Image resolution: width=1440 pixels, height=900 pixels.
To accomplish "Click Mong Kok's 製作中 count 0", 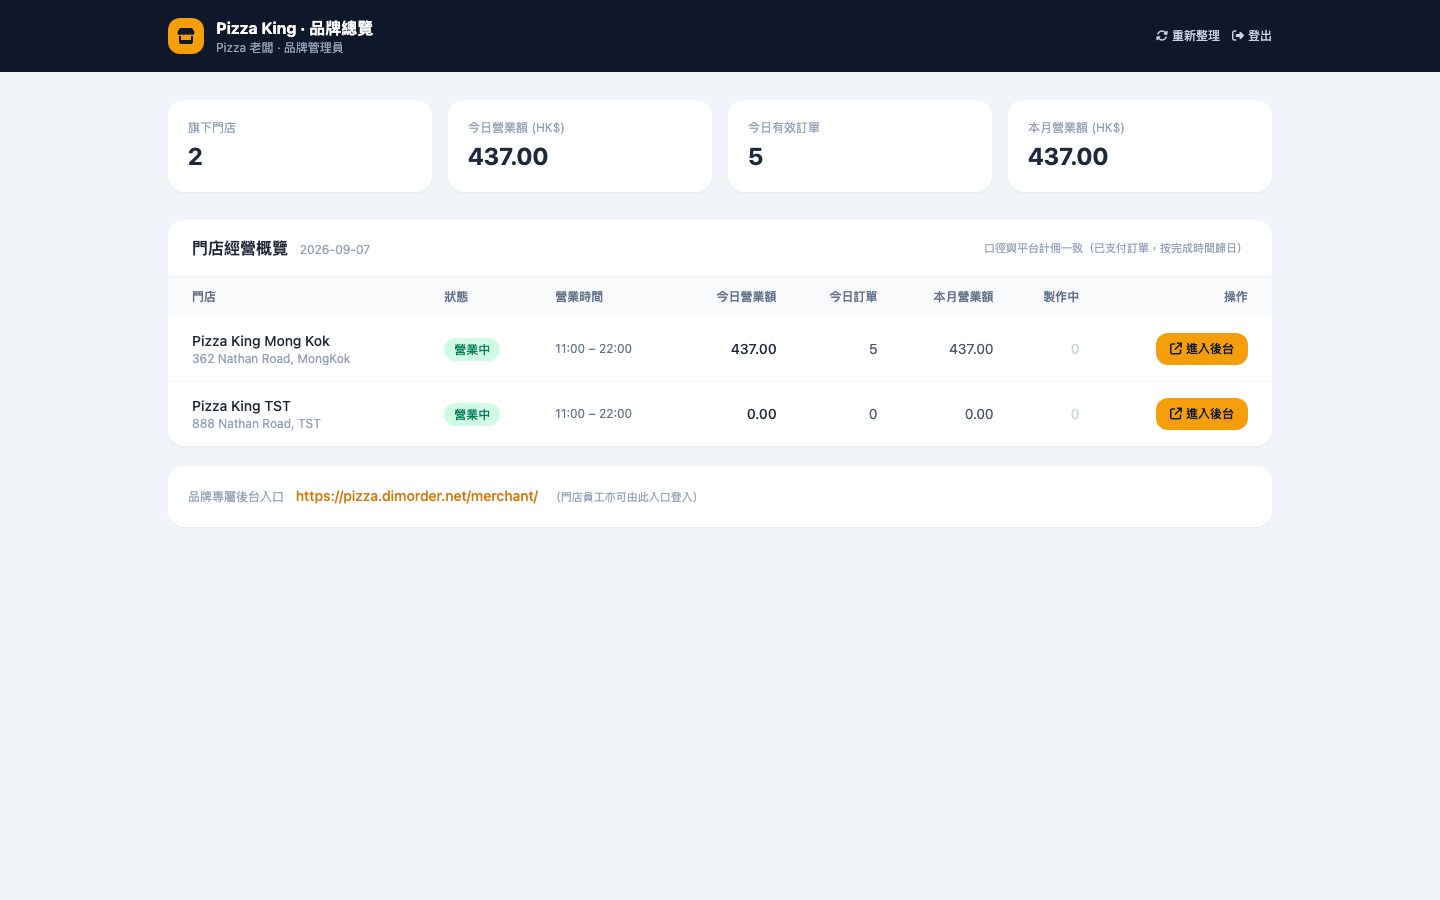I will point(1075,349).
